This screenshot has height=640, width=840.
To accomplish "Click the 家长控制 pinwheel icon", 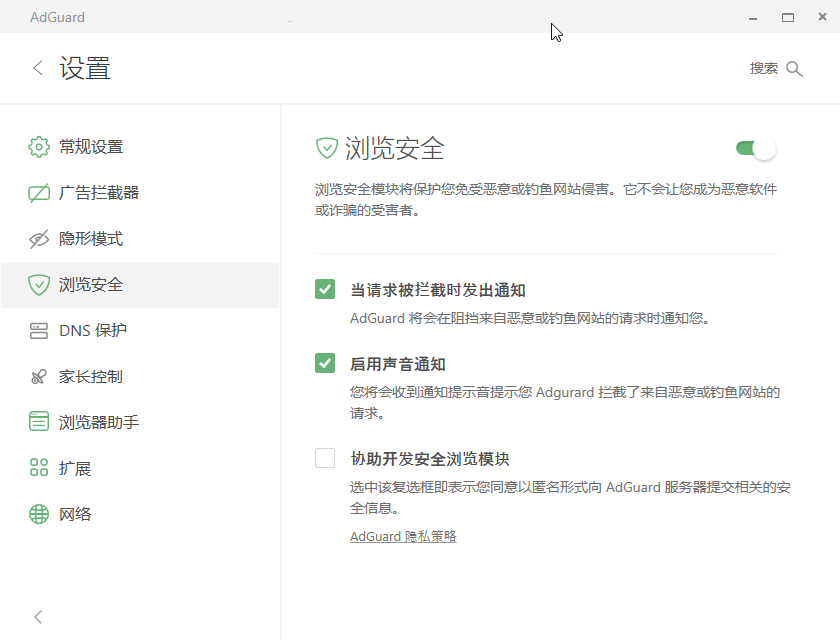I will (x=39, y=377).
